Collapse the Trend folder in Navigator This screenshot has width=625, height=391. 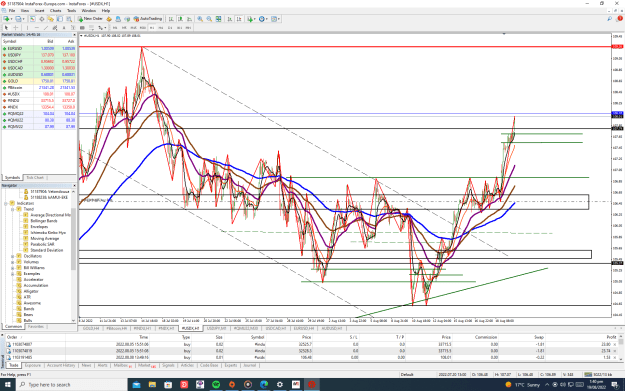12,209
